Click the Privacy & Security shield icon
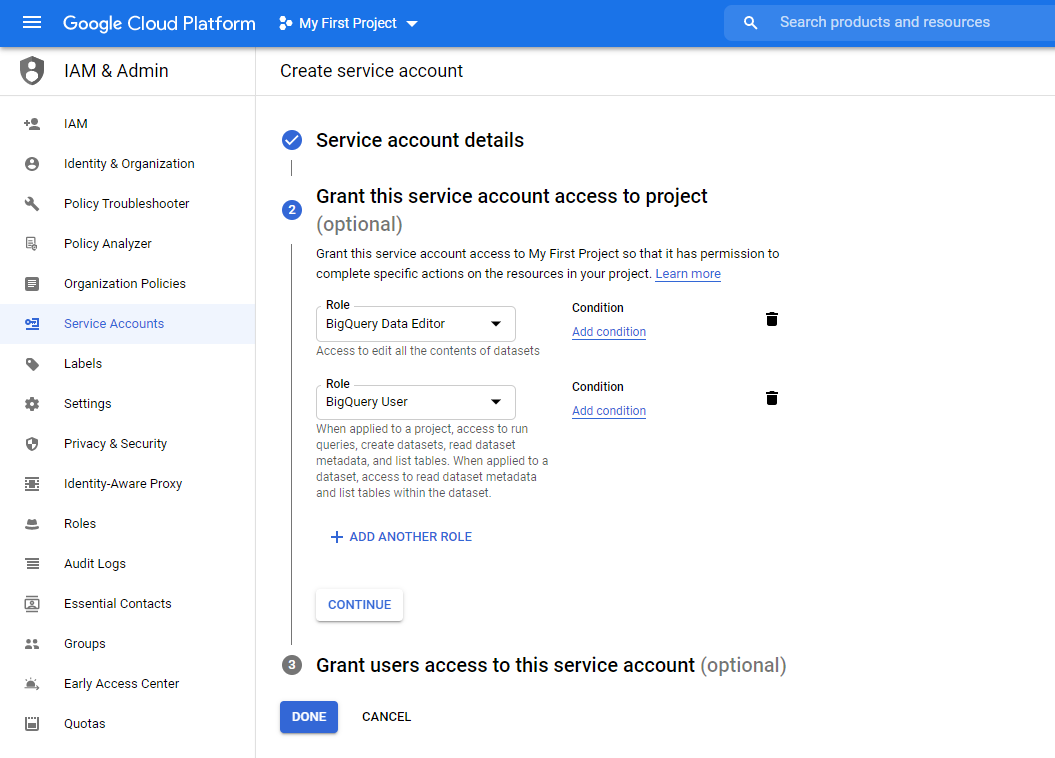1055x758 pixels. 32,444
